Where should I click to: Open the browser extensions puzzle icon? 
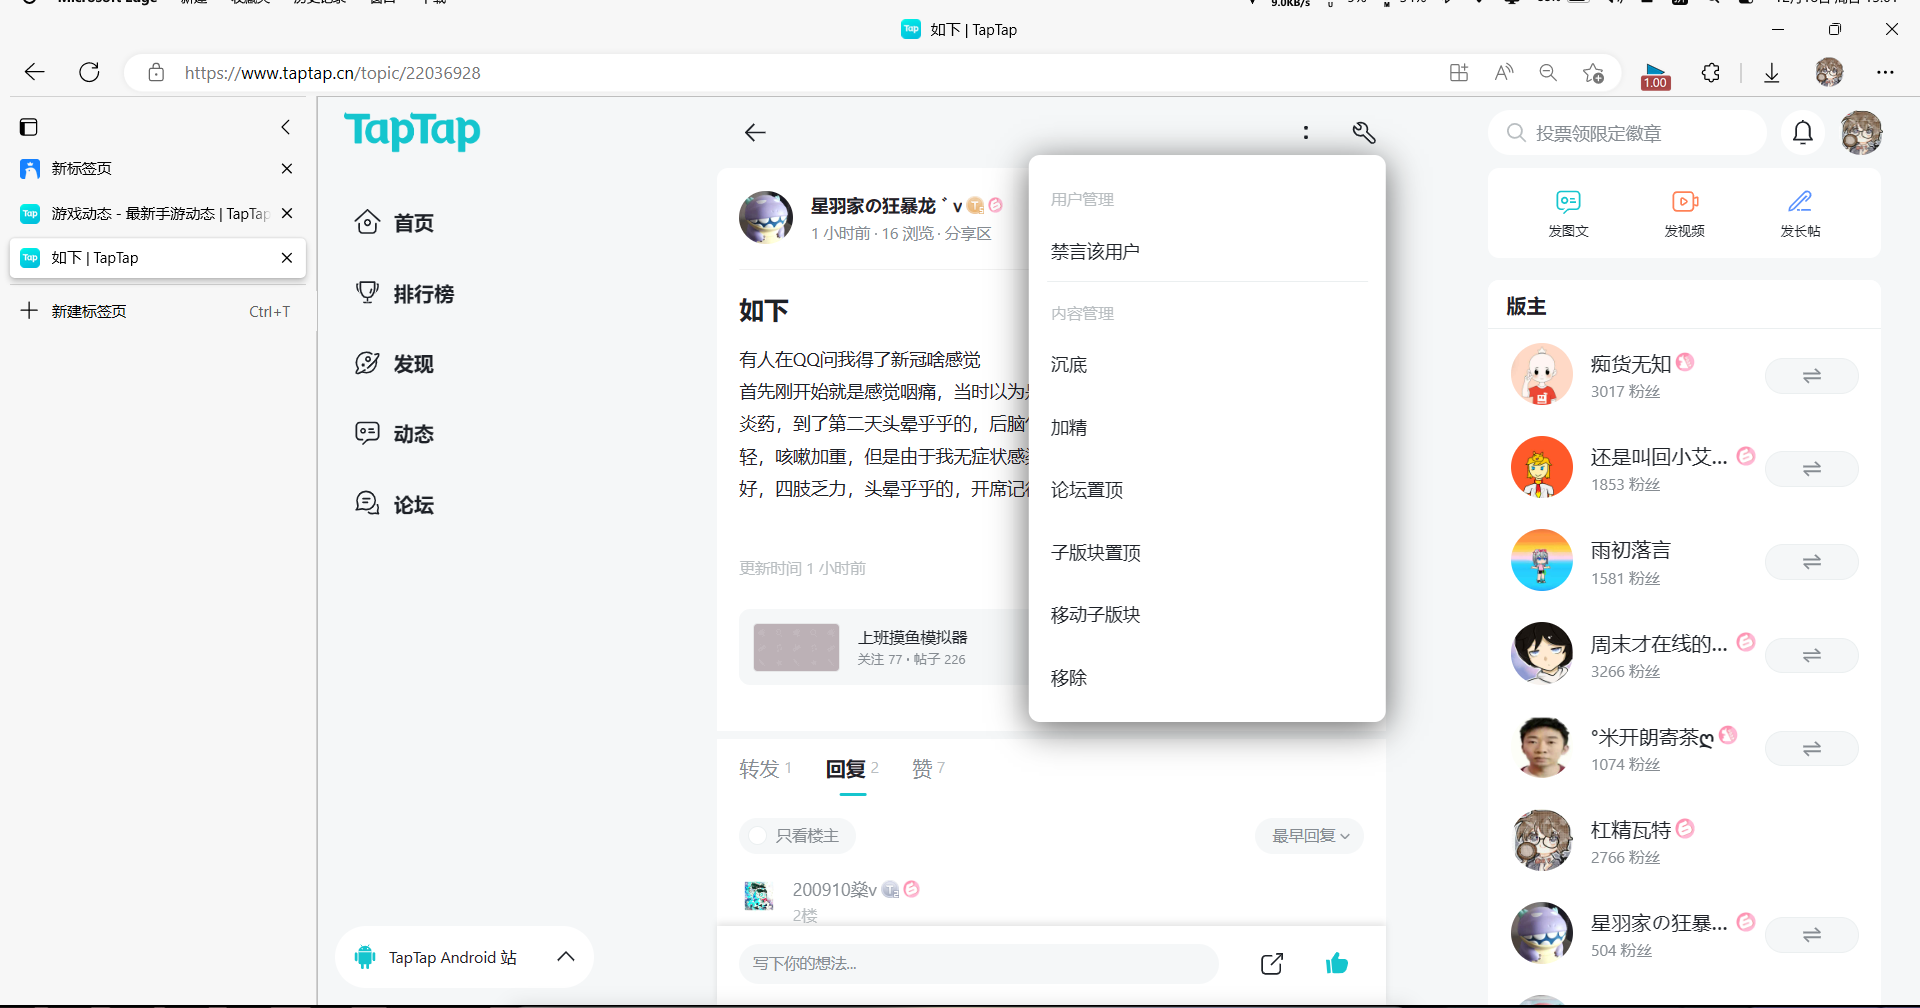1711,72
